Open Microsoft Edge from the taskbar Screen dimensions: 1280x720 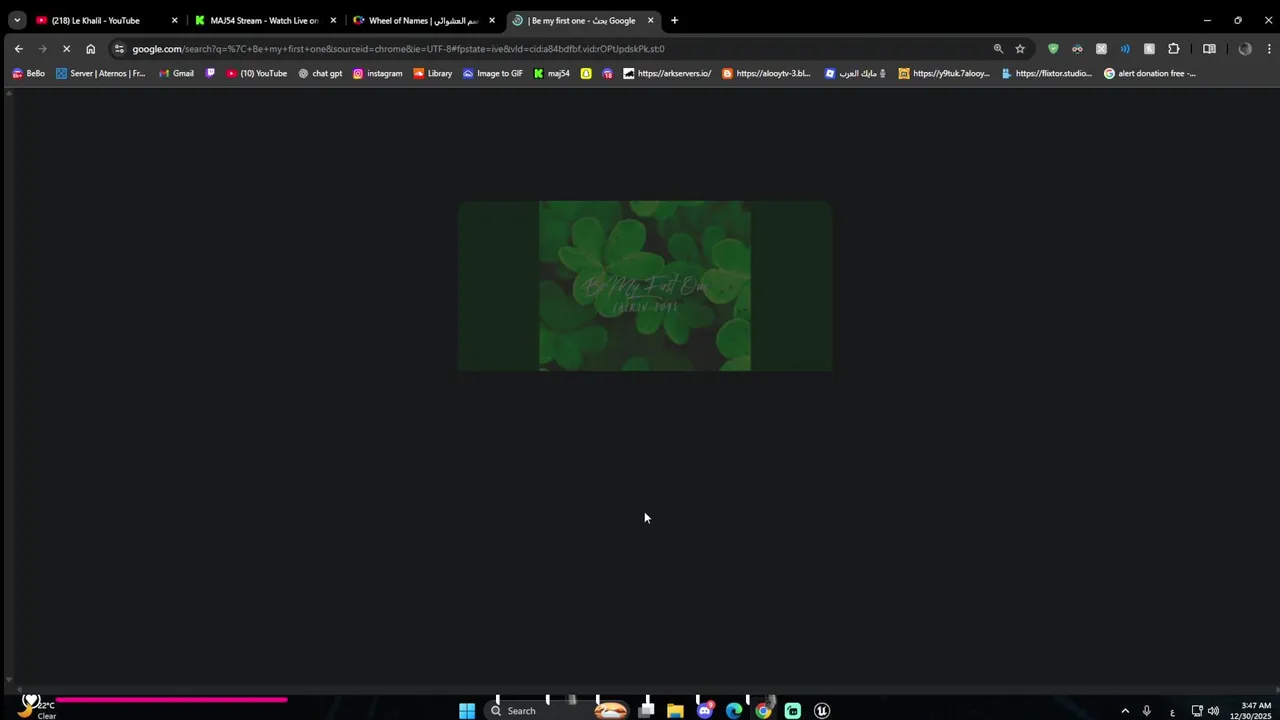click(734, 711)
